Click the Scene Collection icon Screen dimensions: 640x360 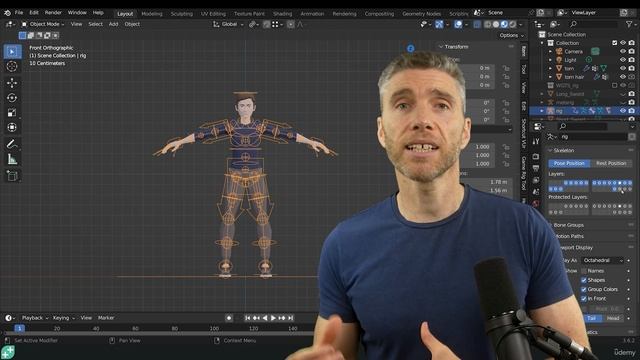pyautogui.click(x=542, y=35)
